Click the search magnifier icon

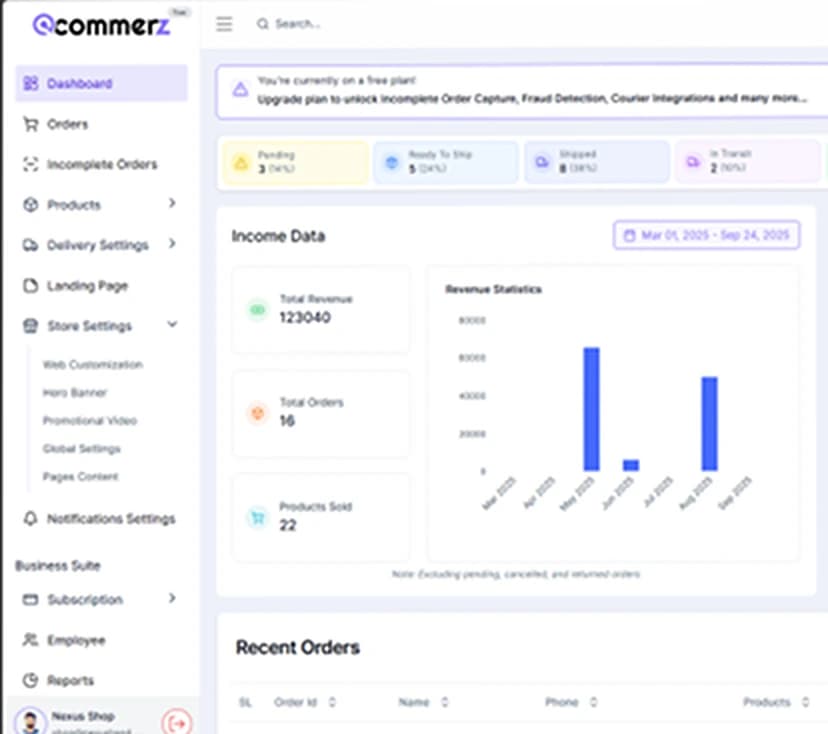coord(262,24)
